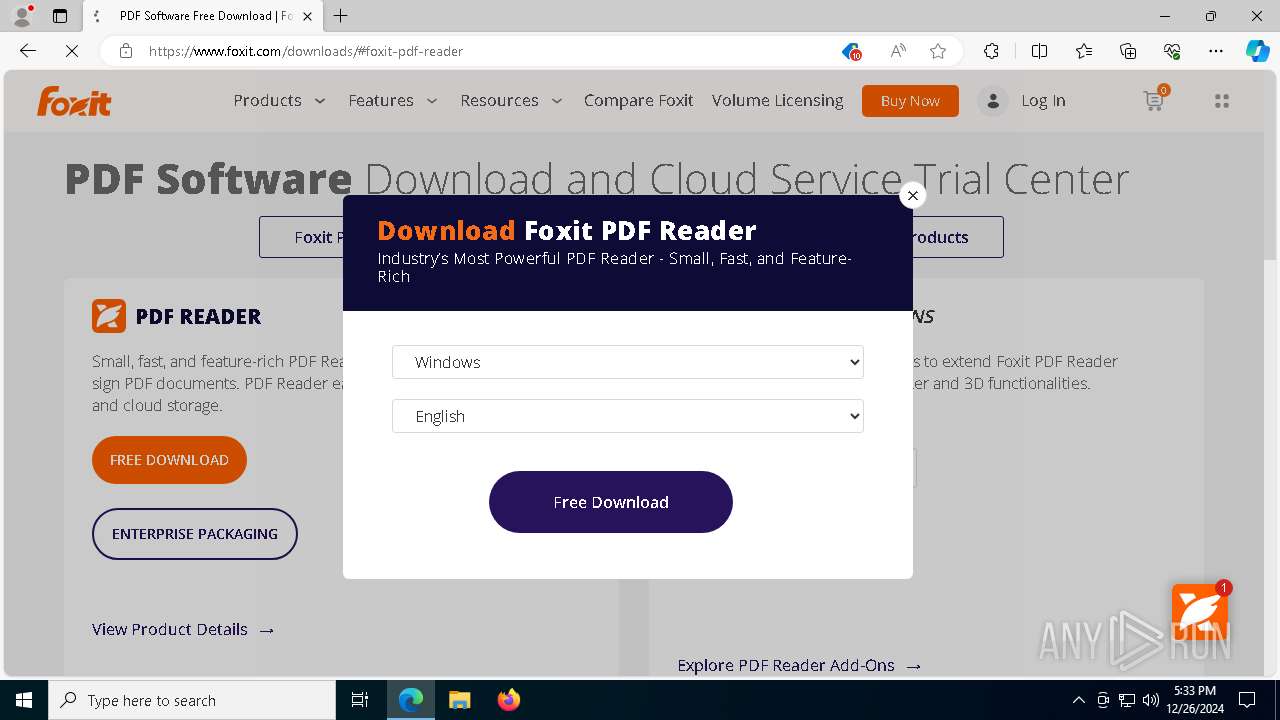Image resolution: width=1280 pixels, height=720 pixels.
Task: Toggle Read Aloud in address bar
Action: click(898, 51)
